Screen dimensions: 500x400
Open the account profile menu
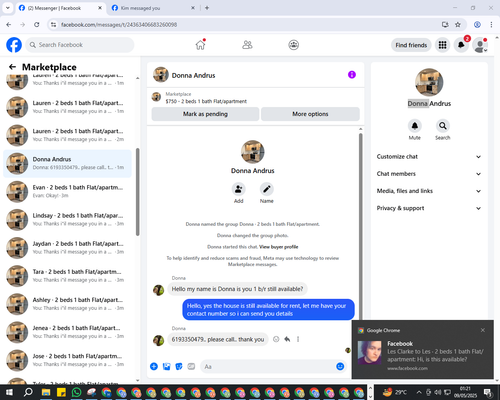click(x=480, y=45)
